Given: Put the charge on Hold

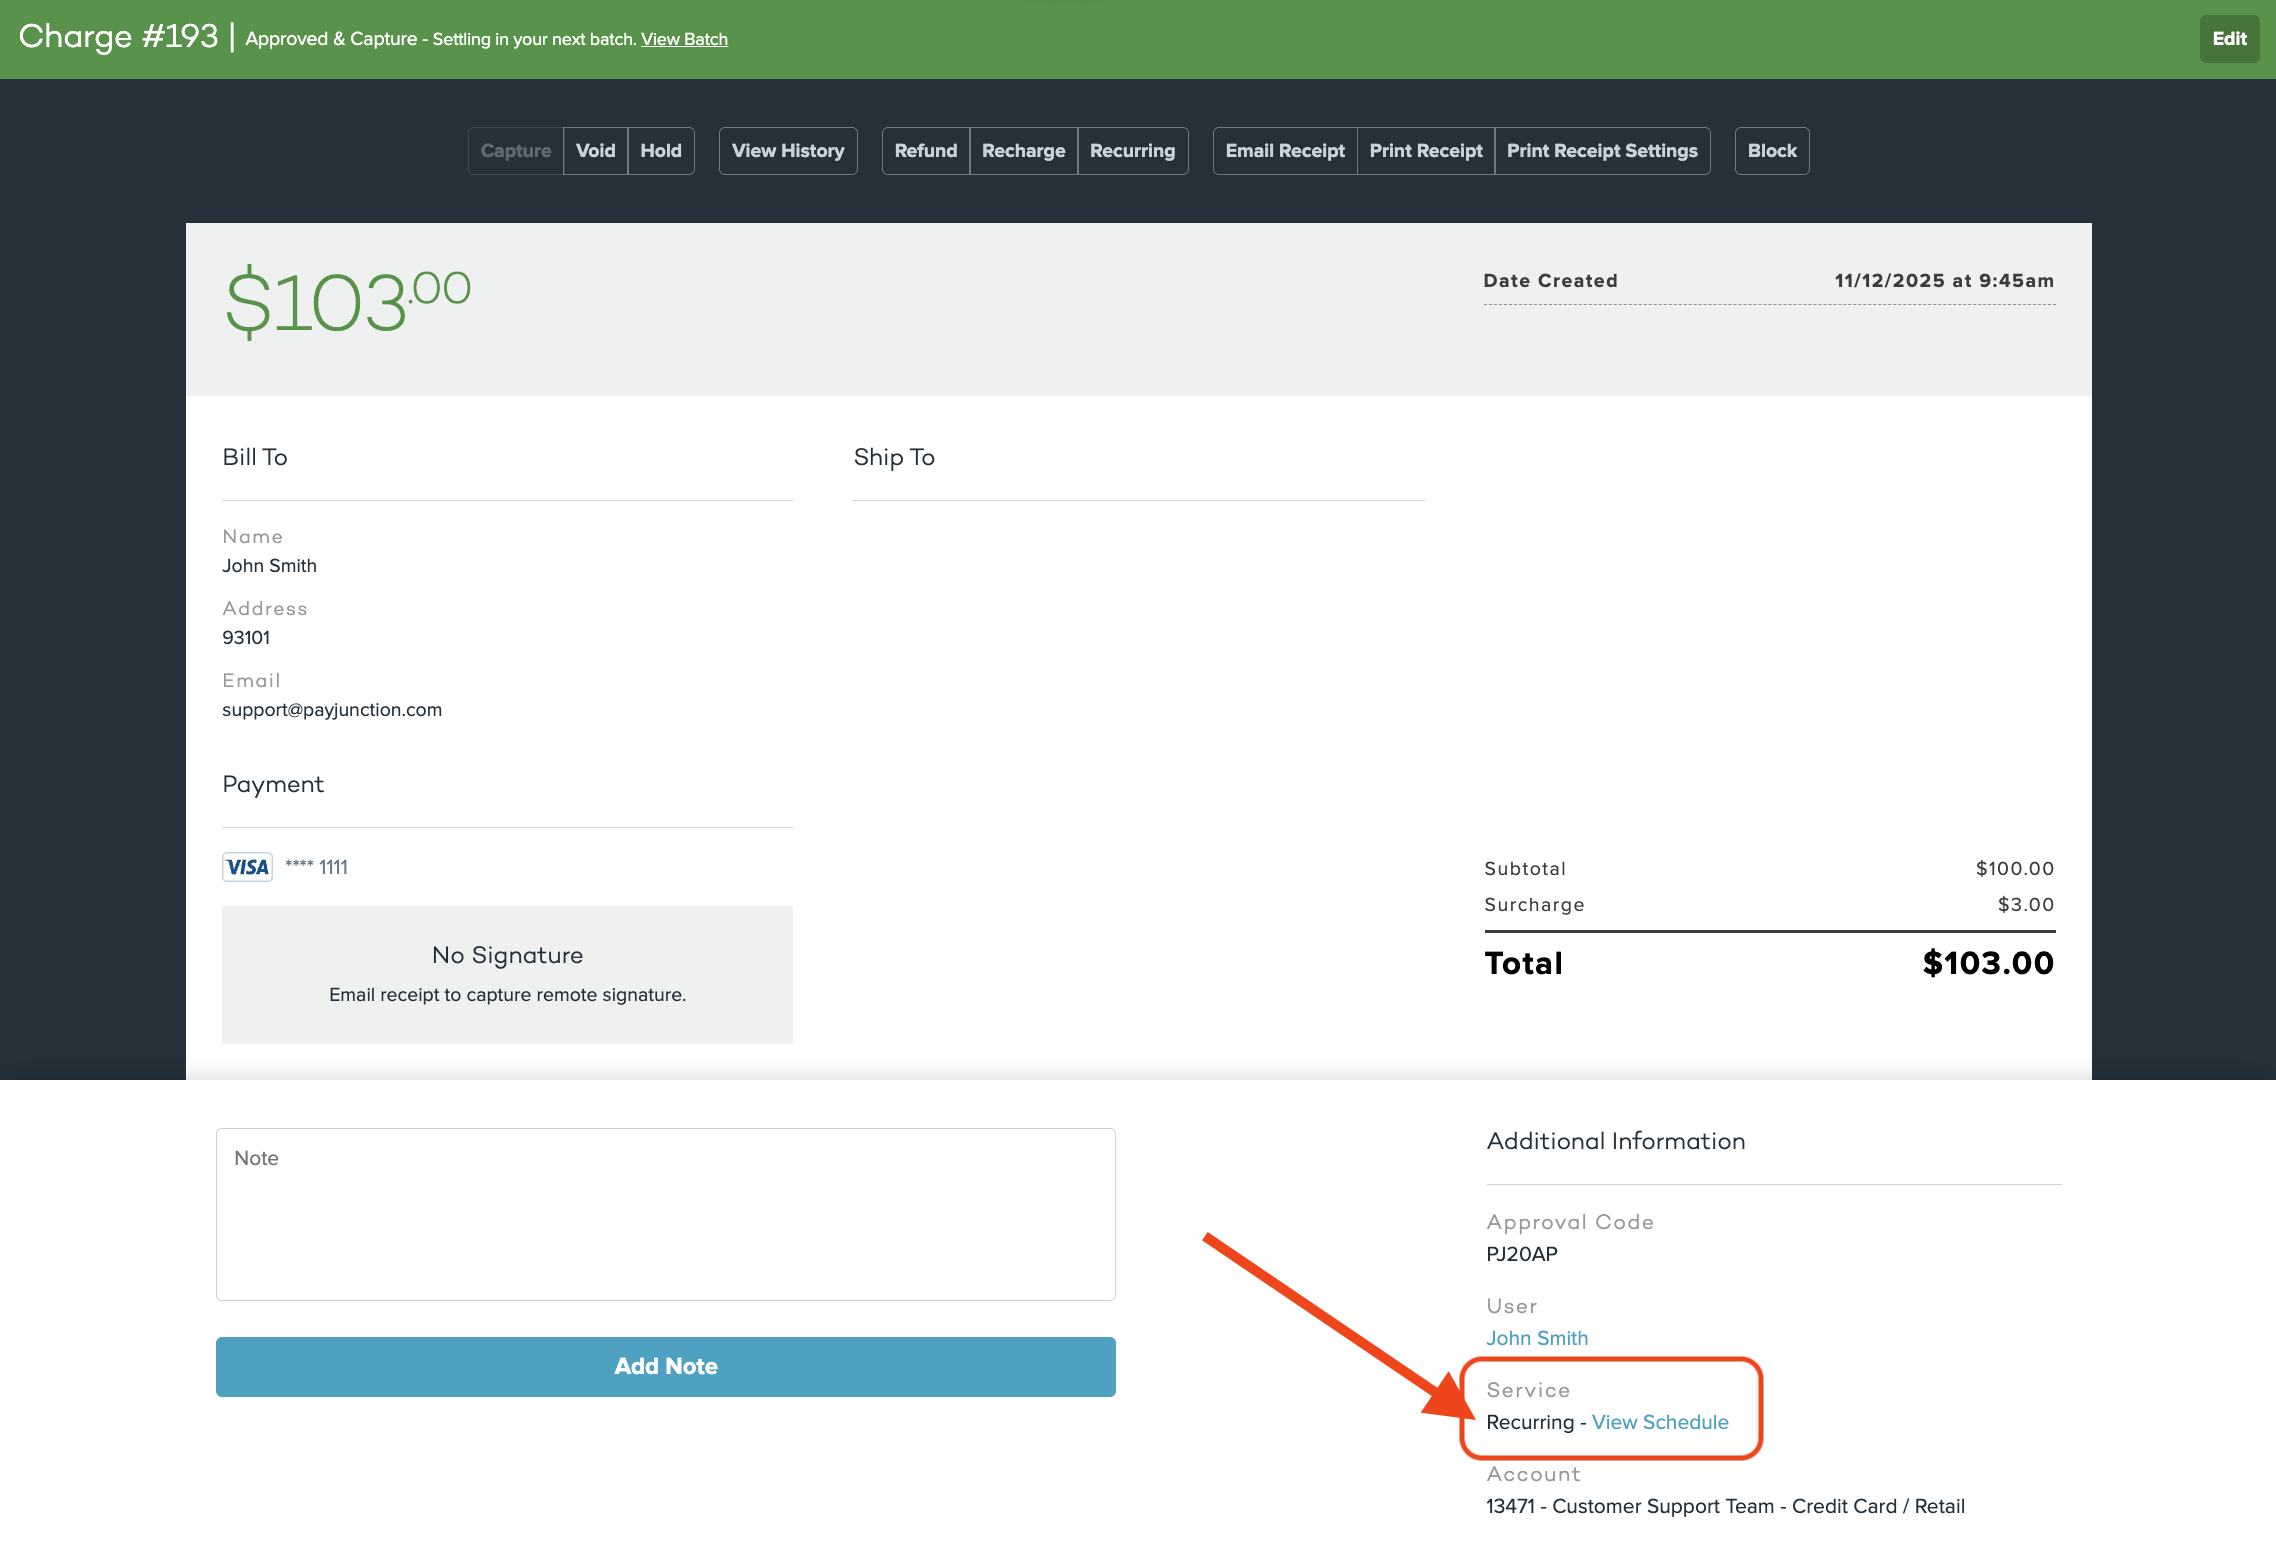Looking at the screenshot, I should point(661,151).
